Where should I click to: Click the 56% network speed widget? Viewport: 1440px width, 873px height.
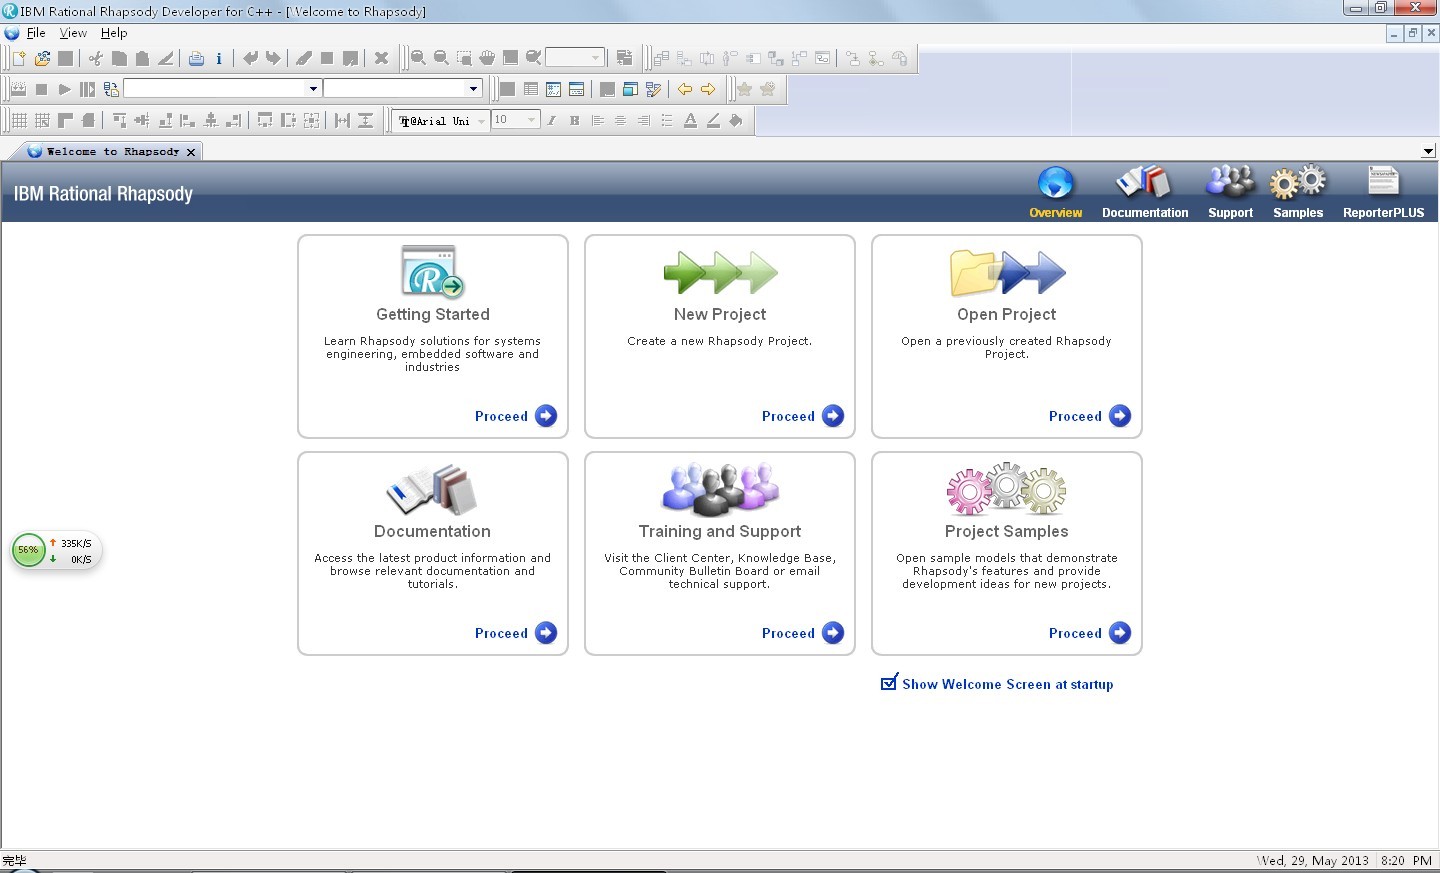point(55,550)
